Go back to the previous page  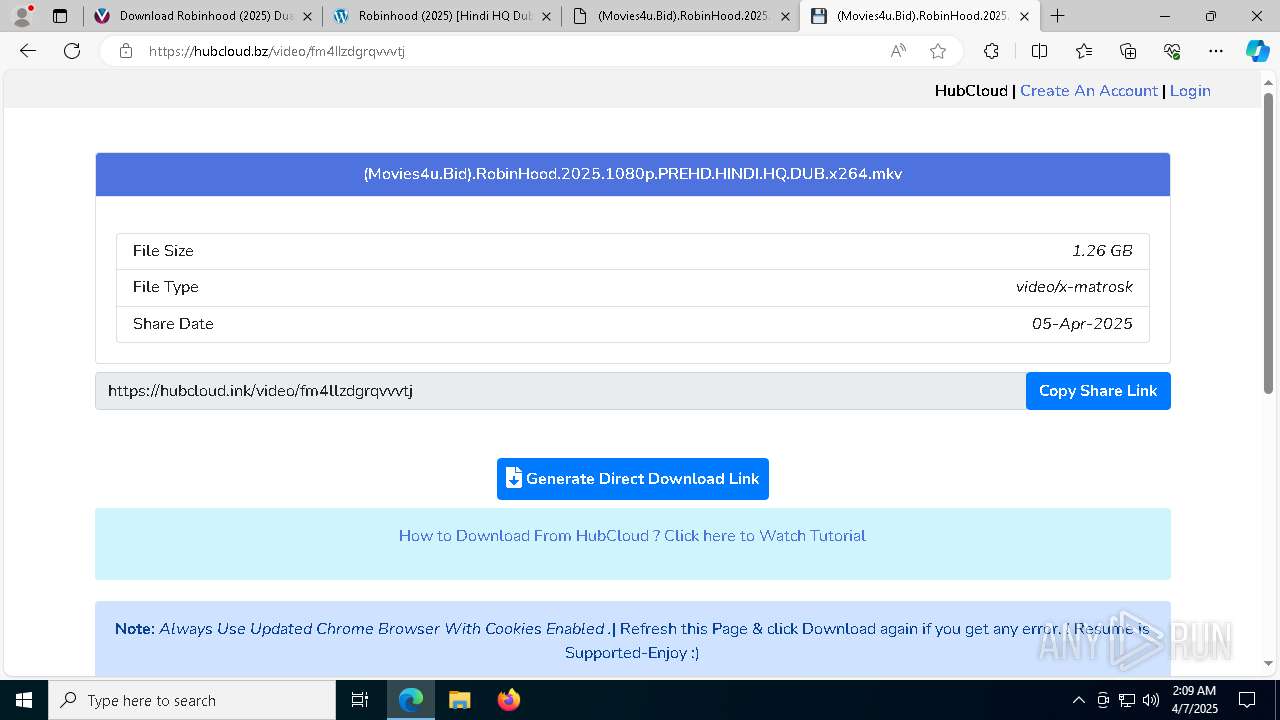pos(28,51)
